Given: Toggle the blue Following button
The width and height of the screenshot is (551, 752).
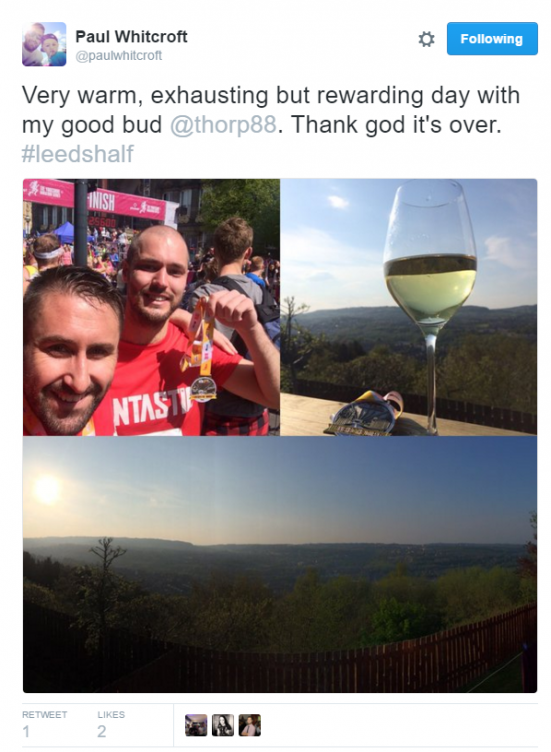Looking at the screenshot, I should tap(492, 39).
